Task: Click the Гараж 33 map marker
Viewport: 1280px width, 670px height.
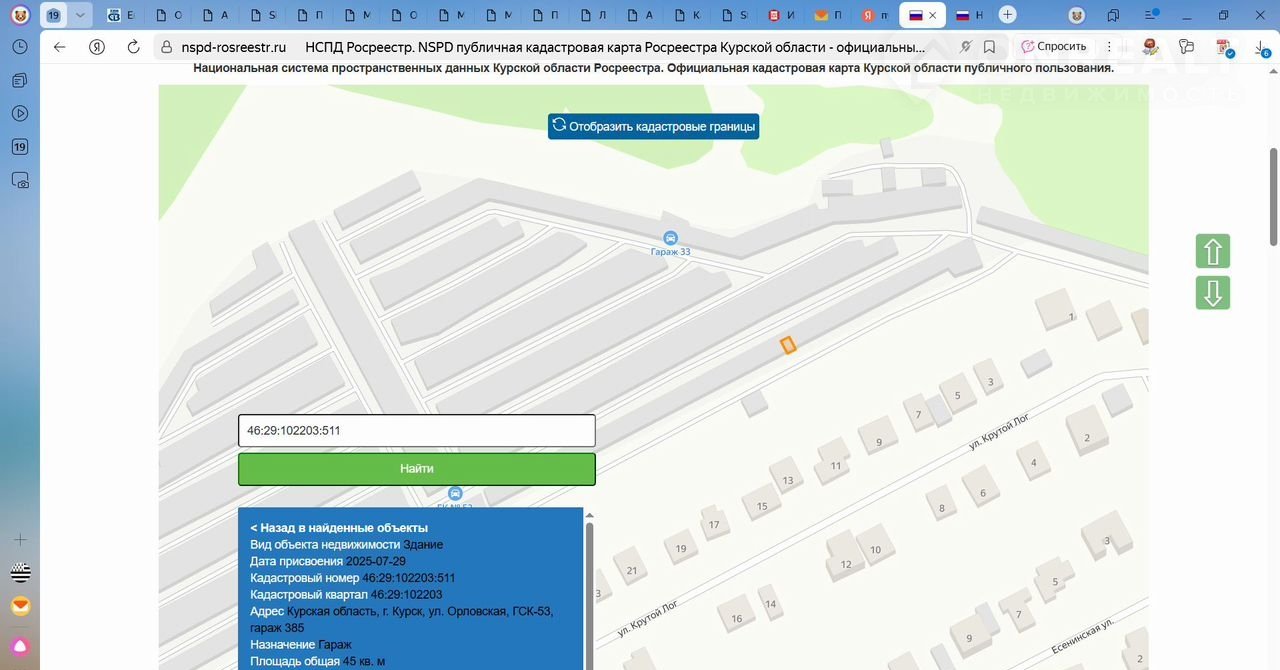Action: pyautogui.click(x=670, y=238)
